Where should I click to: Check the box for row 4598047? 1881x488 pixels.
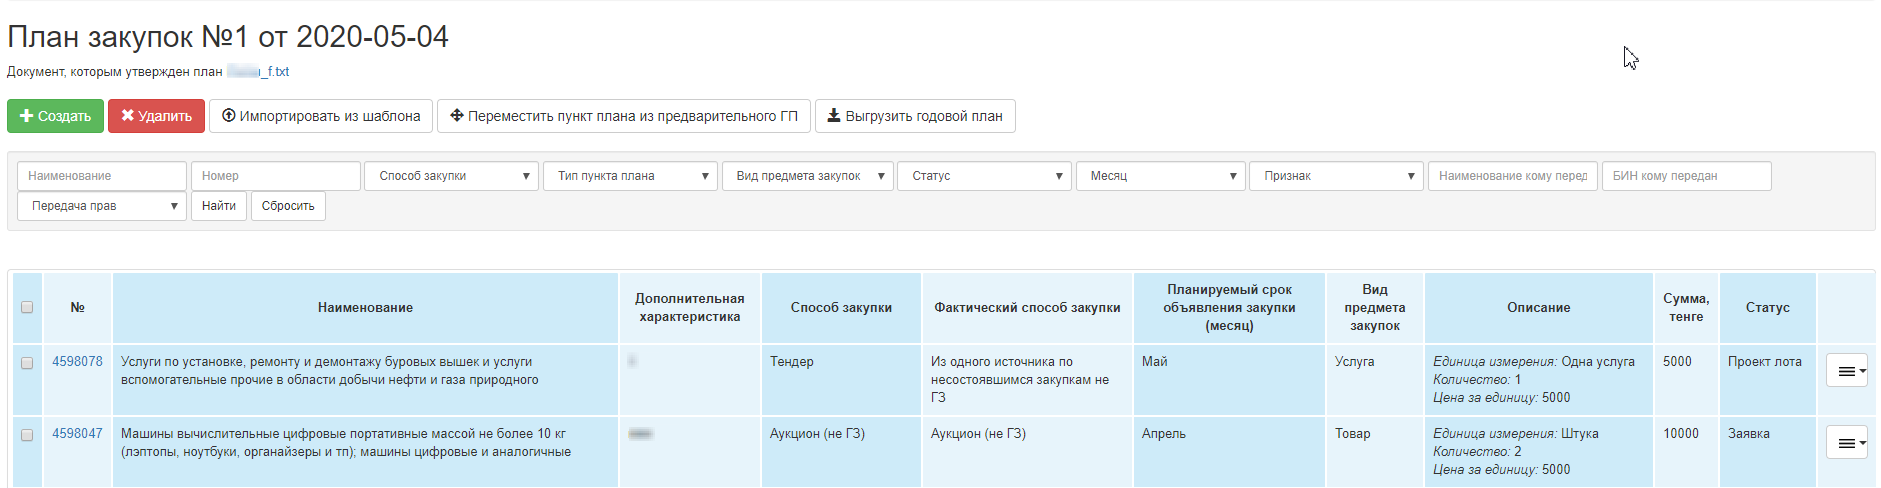coord(27,435)
